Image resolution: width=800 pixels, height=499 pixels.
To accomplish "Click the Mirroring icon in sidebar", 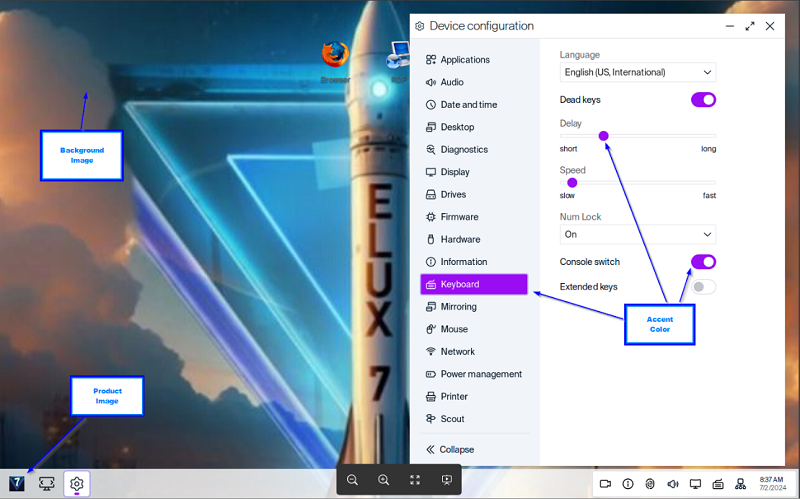I will pos(431,307).
